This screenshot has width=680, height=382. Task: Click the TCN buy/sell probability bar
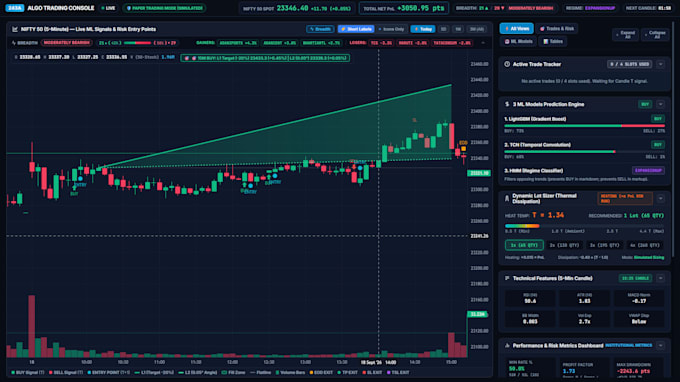pos(584,152)
